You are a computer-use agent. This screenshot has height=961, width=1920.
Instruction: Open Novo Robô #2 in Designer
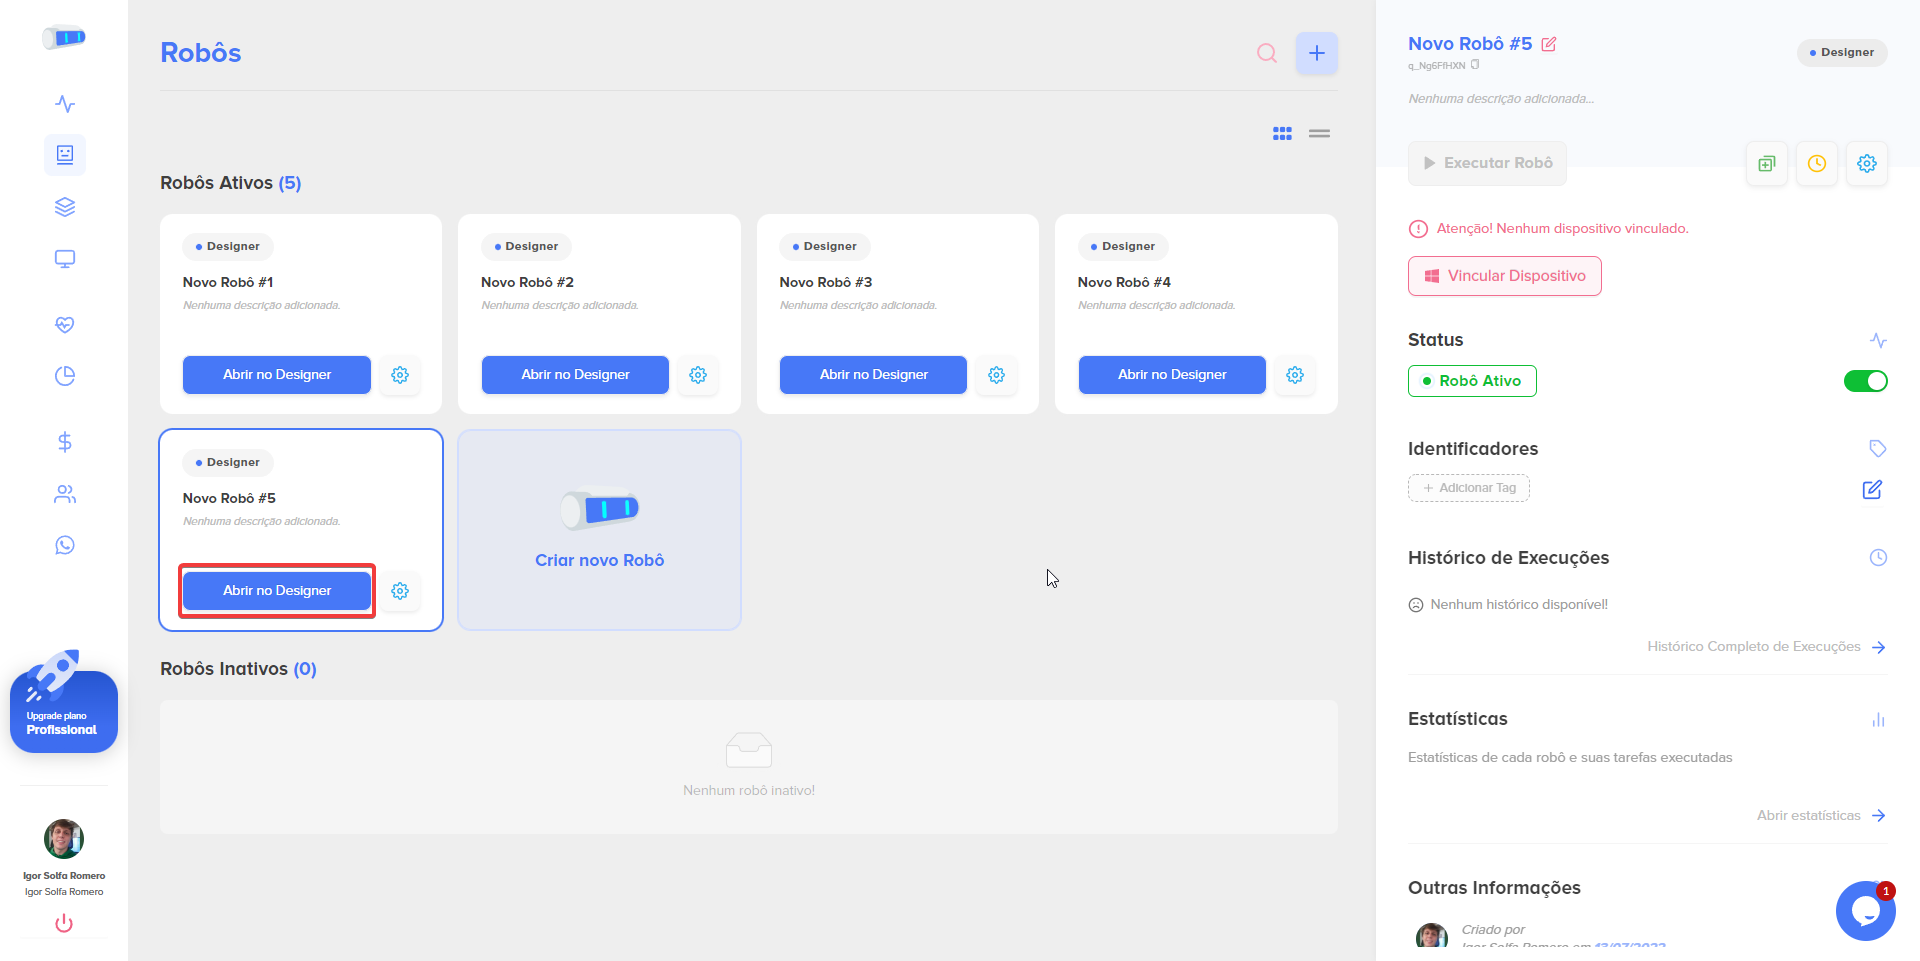(x=575, y=375)
